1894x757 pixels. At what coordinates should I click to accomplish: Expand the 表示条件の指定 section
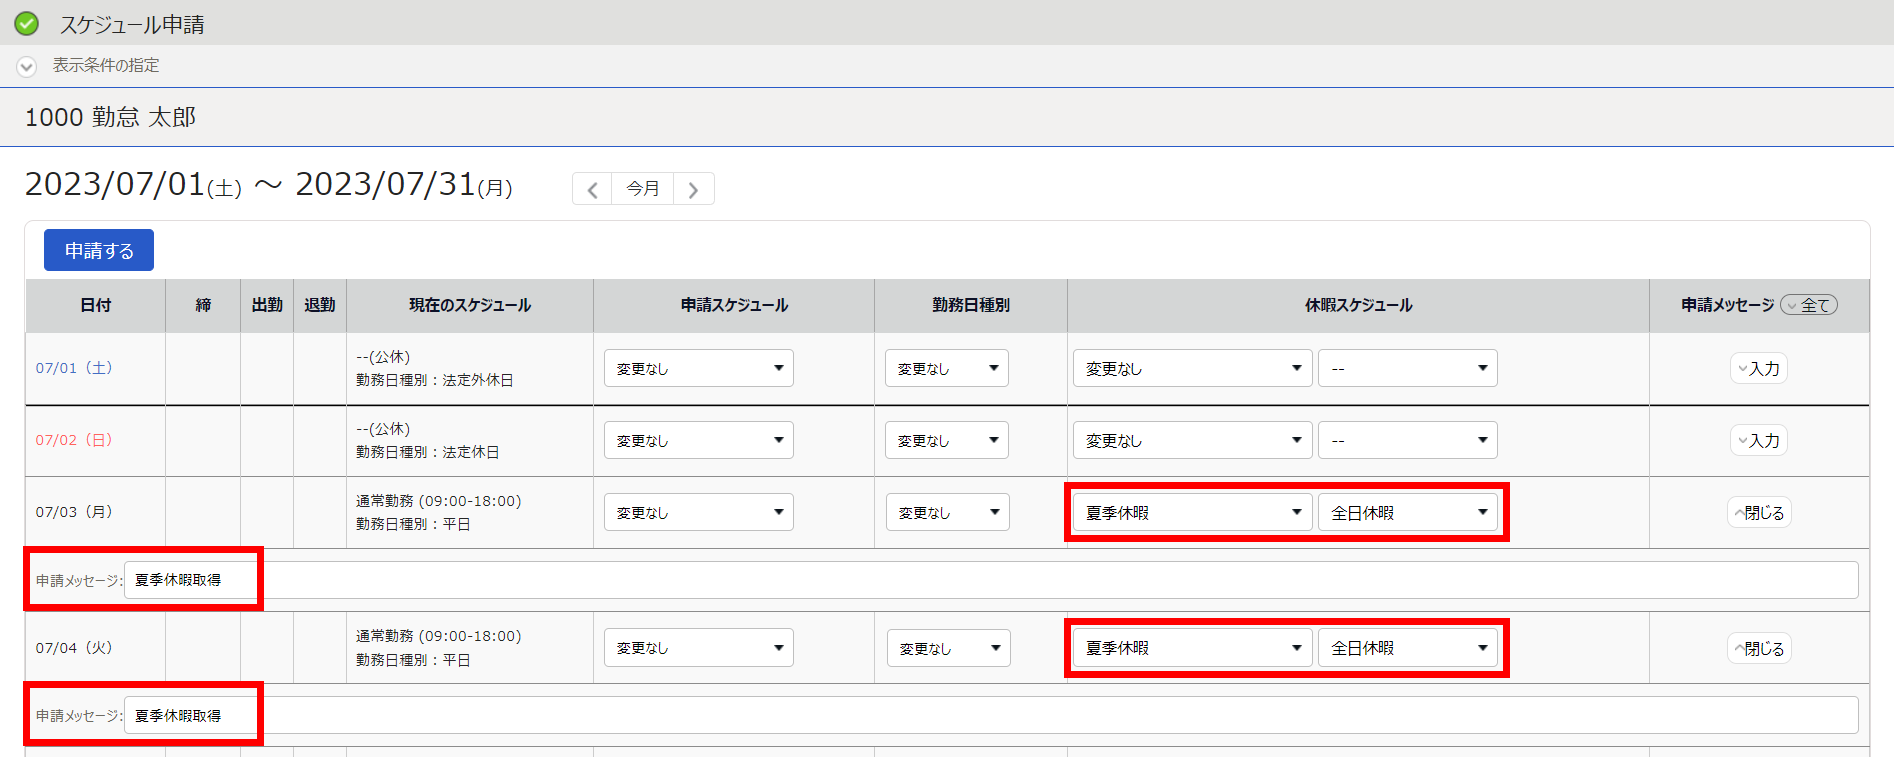[27, 66]
